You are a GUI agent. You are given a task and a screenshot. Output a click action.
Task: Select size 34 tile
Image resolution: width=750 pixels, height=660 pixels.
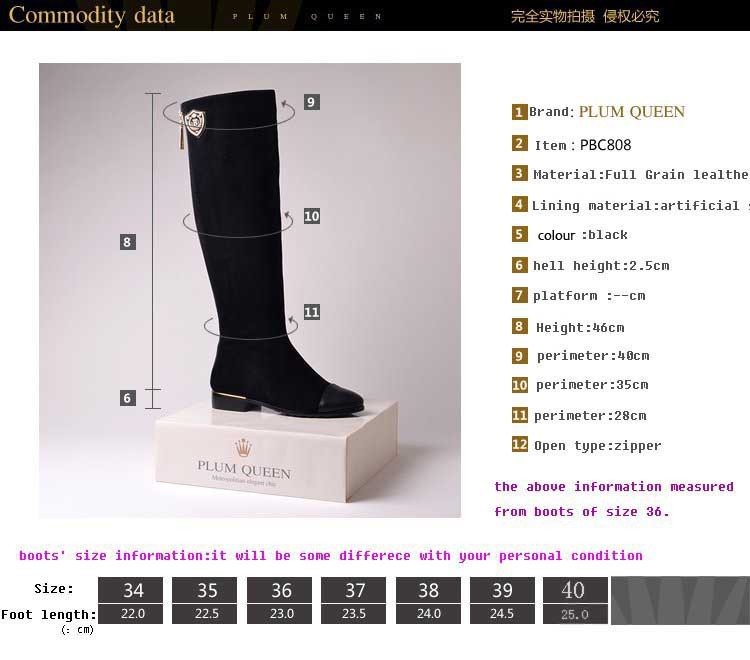click(130, 590)
